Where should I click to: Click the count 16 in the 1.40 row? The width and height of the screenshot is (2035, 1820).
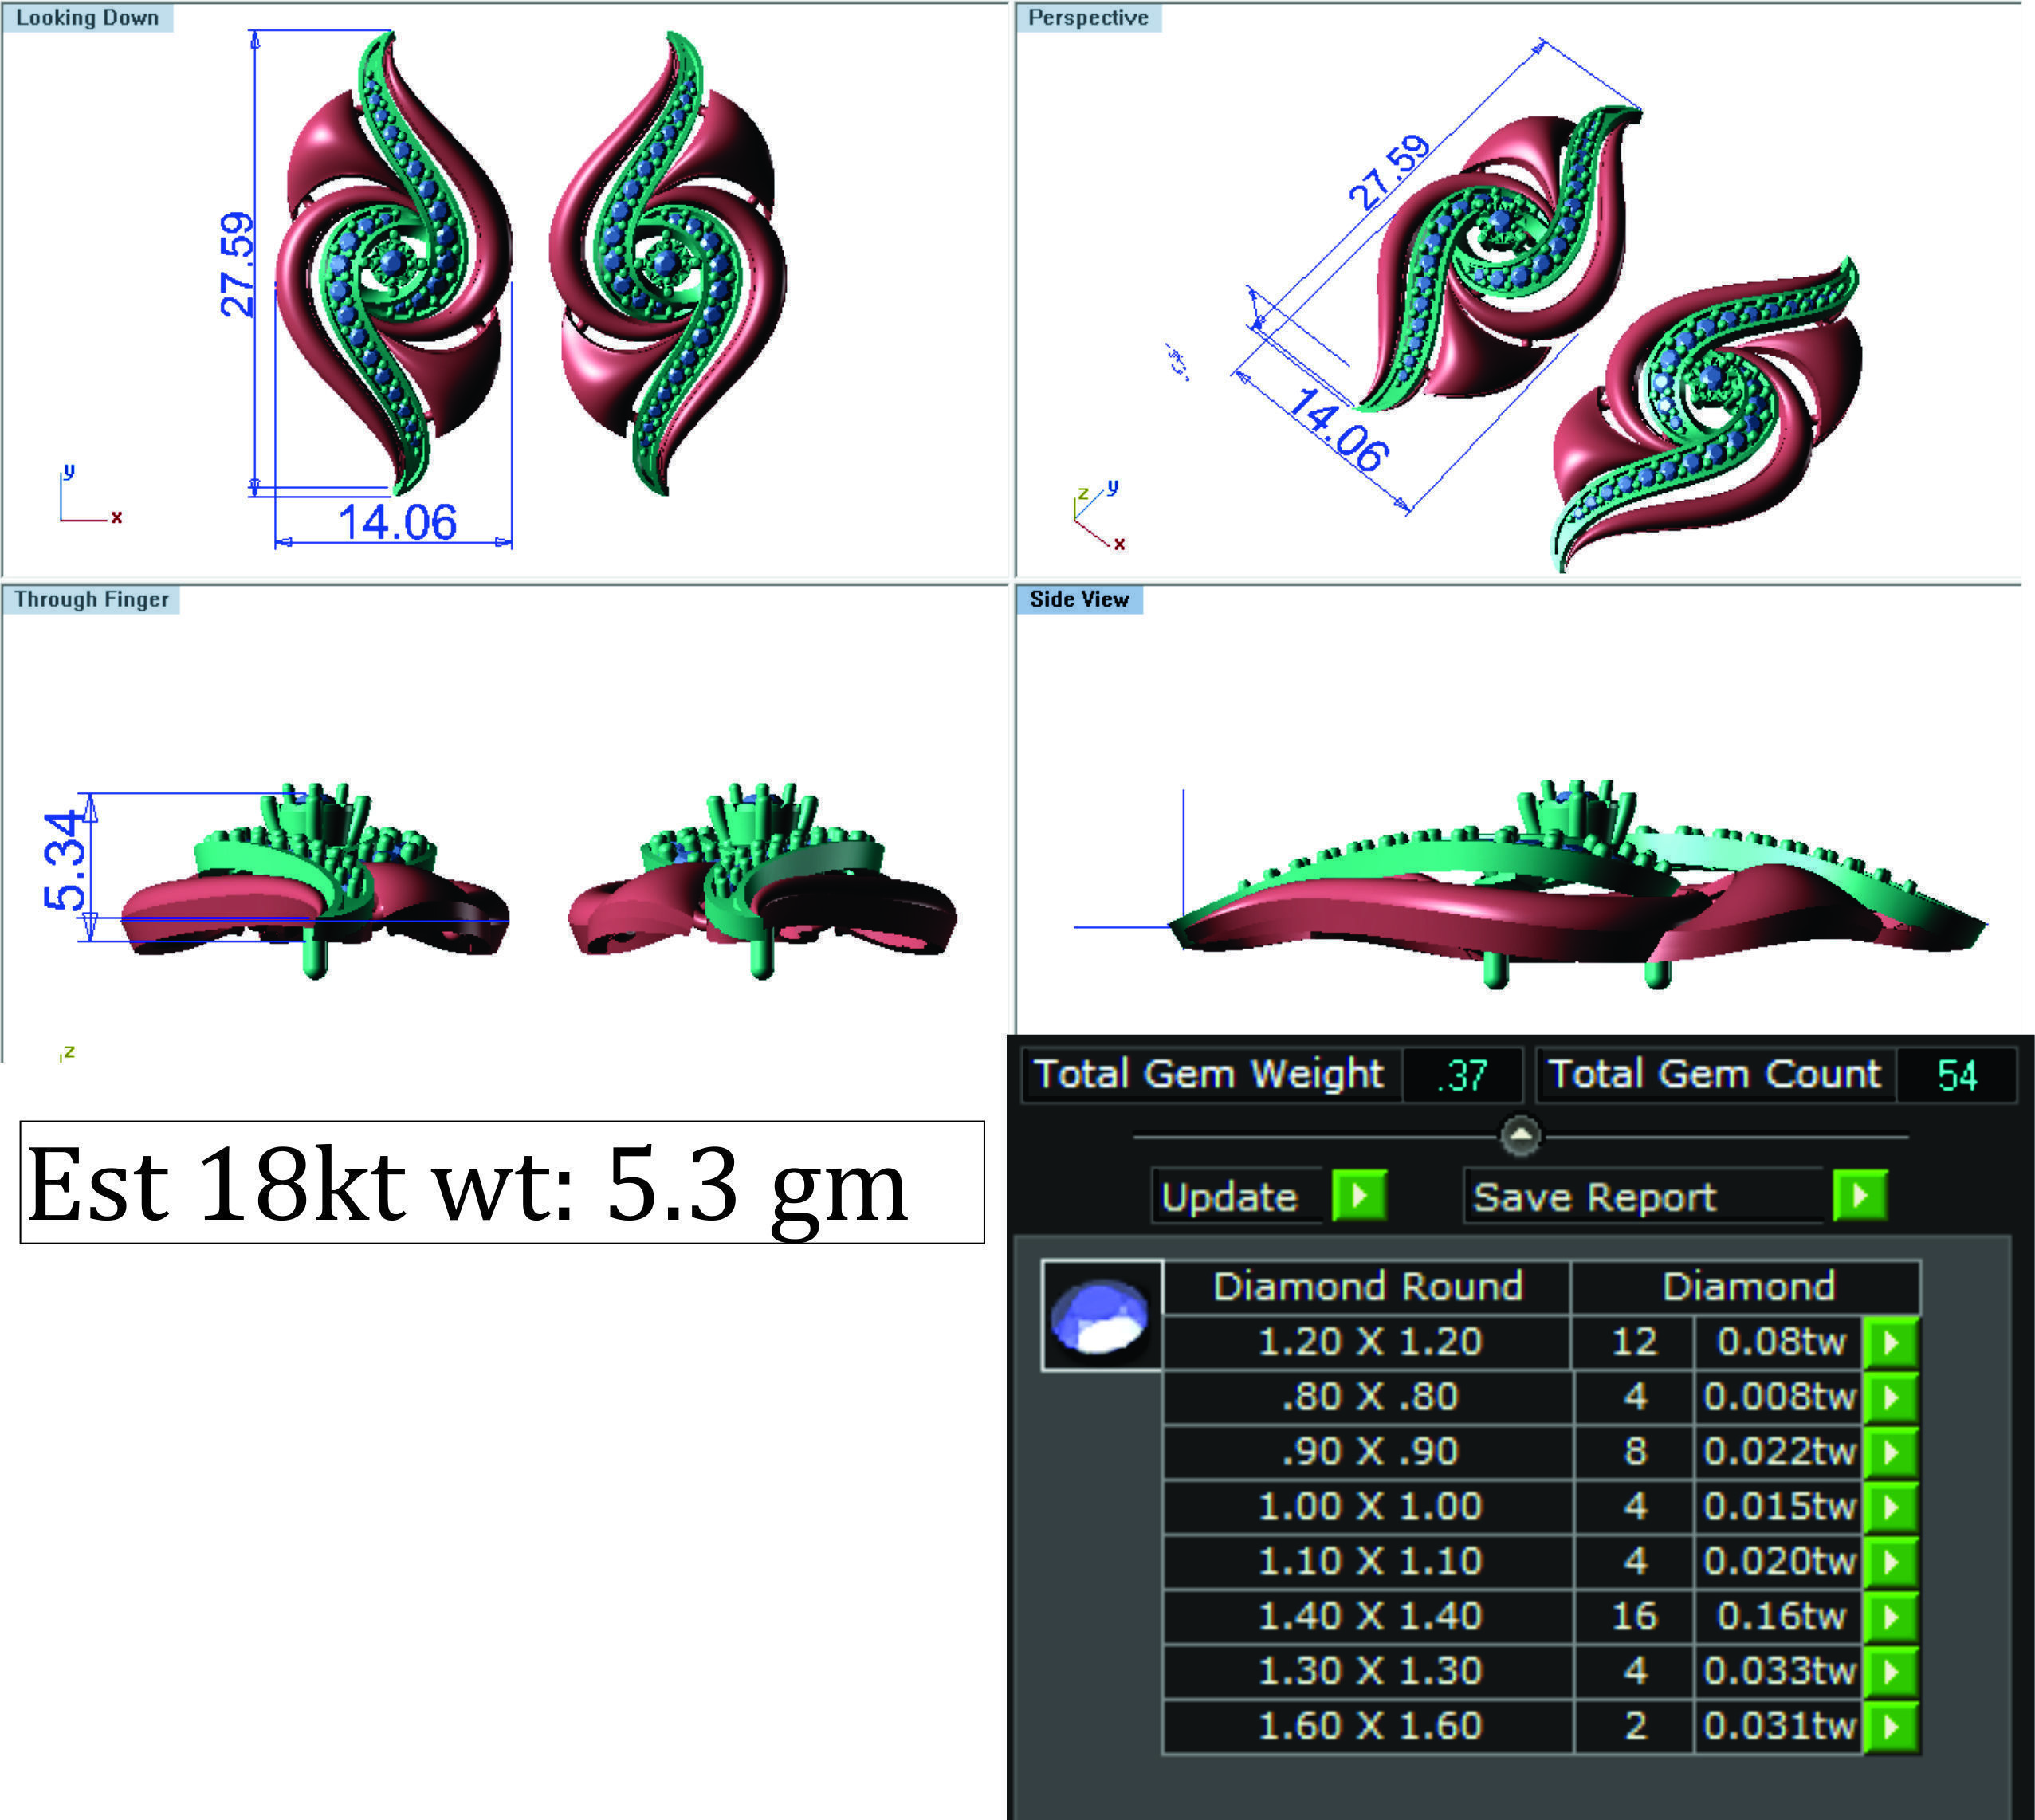point(1634,1617)
